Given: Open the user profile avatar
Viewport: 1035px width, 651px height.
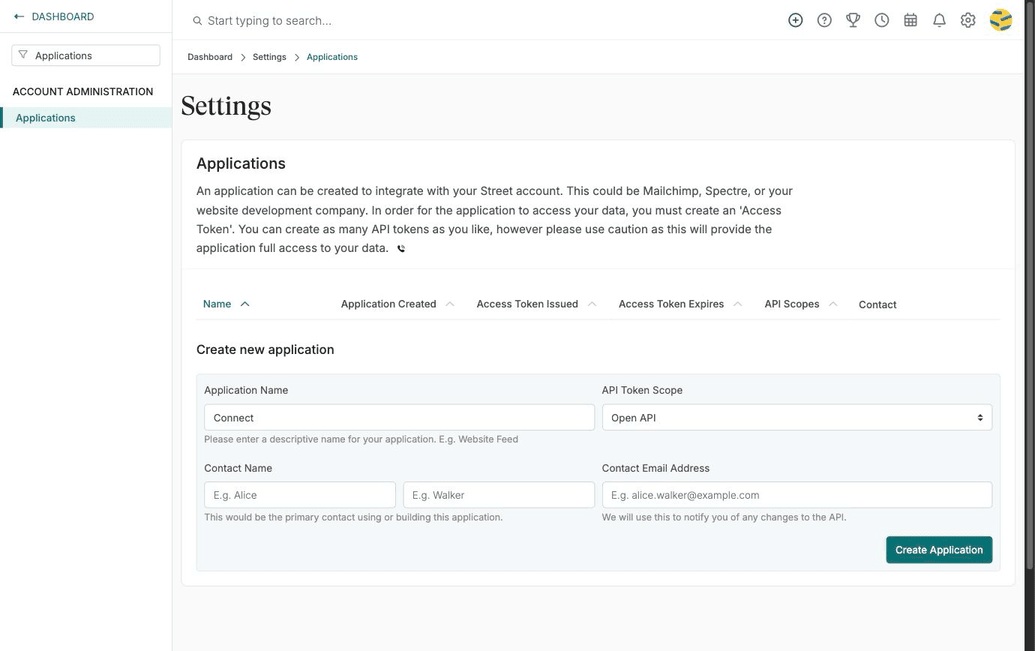Looking at the screenshot, I should pos(1001,20).
